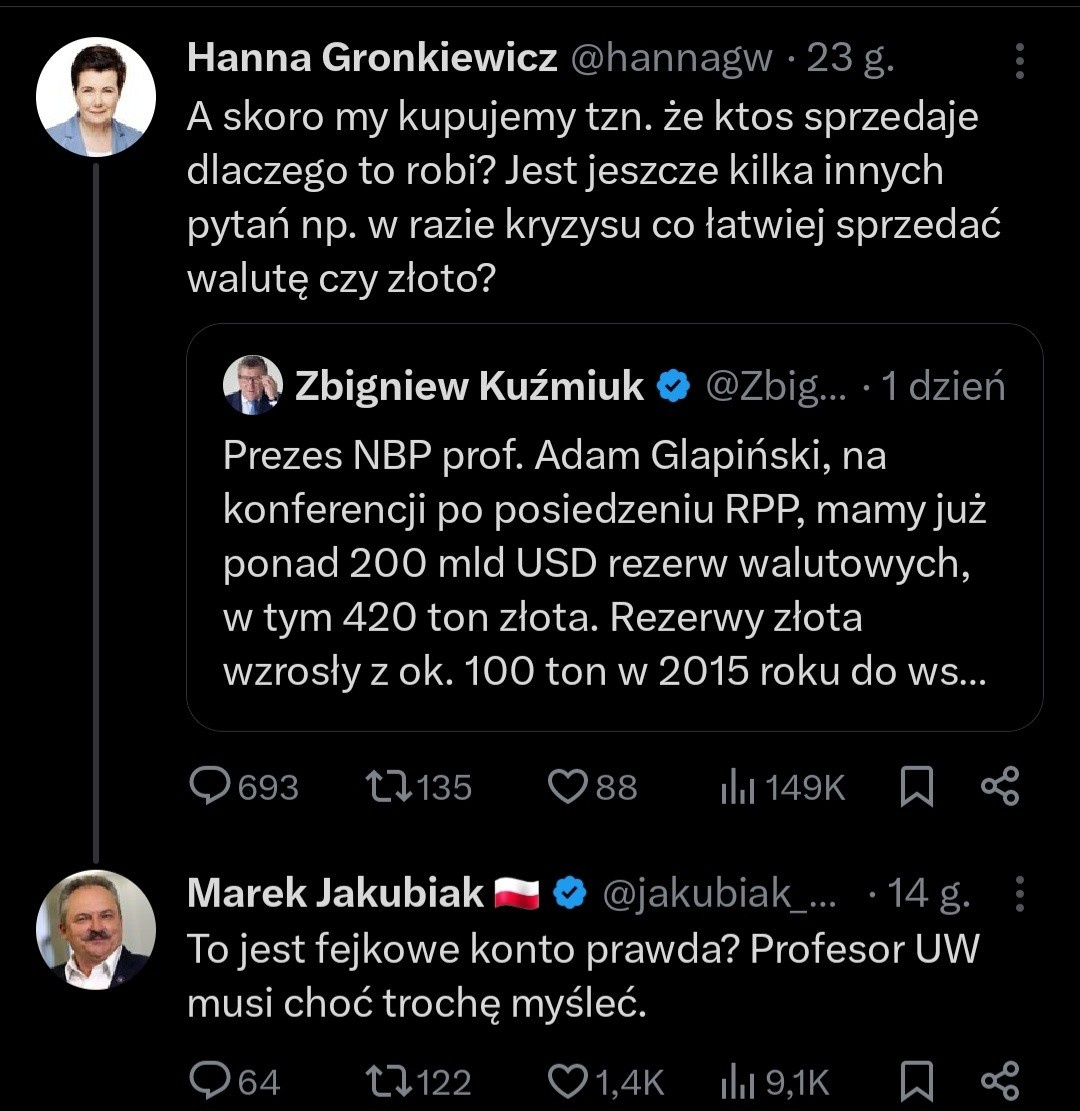Open Zbigniew Kuźmiuk's small avatar in quote
Image resolution: width=1080 pixels, height=1111 pixels.
click(252, 385)
